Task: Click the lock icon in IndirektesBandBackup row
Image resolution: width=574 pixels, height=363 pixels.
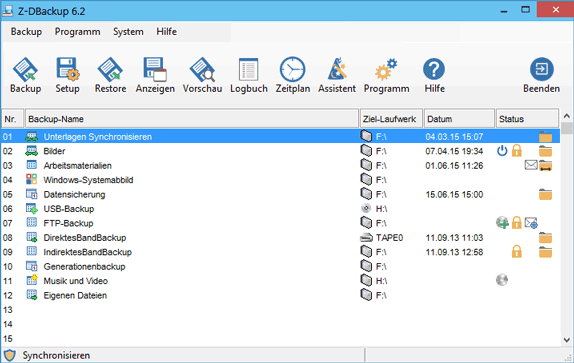Action: (x=517, y=252)
